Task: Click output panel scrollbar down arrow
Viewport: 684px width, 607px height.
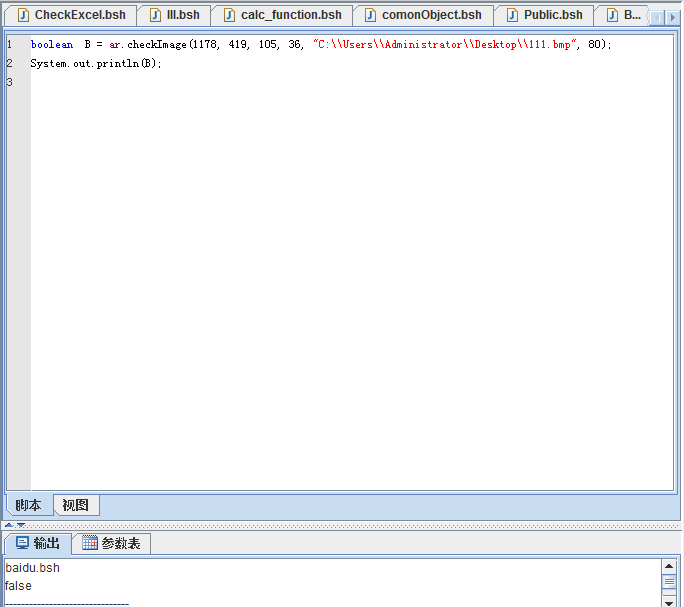Action: (669, 601)
